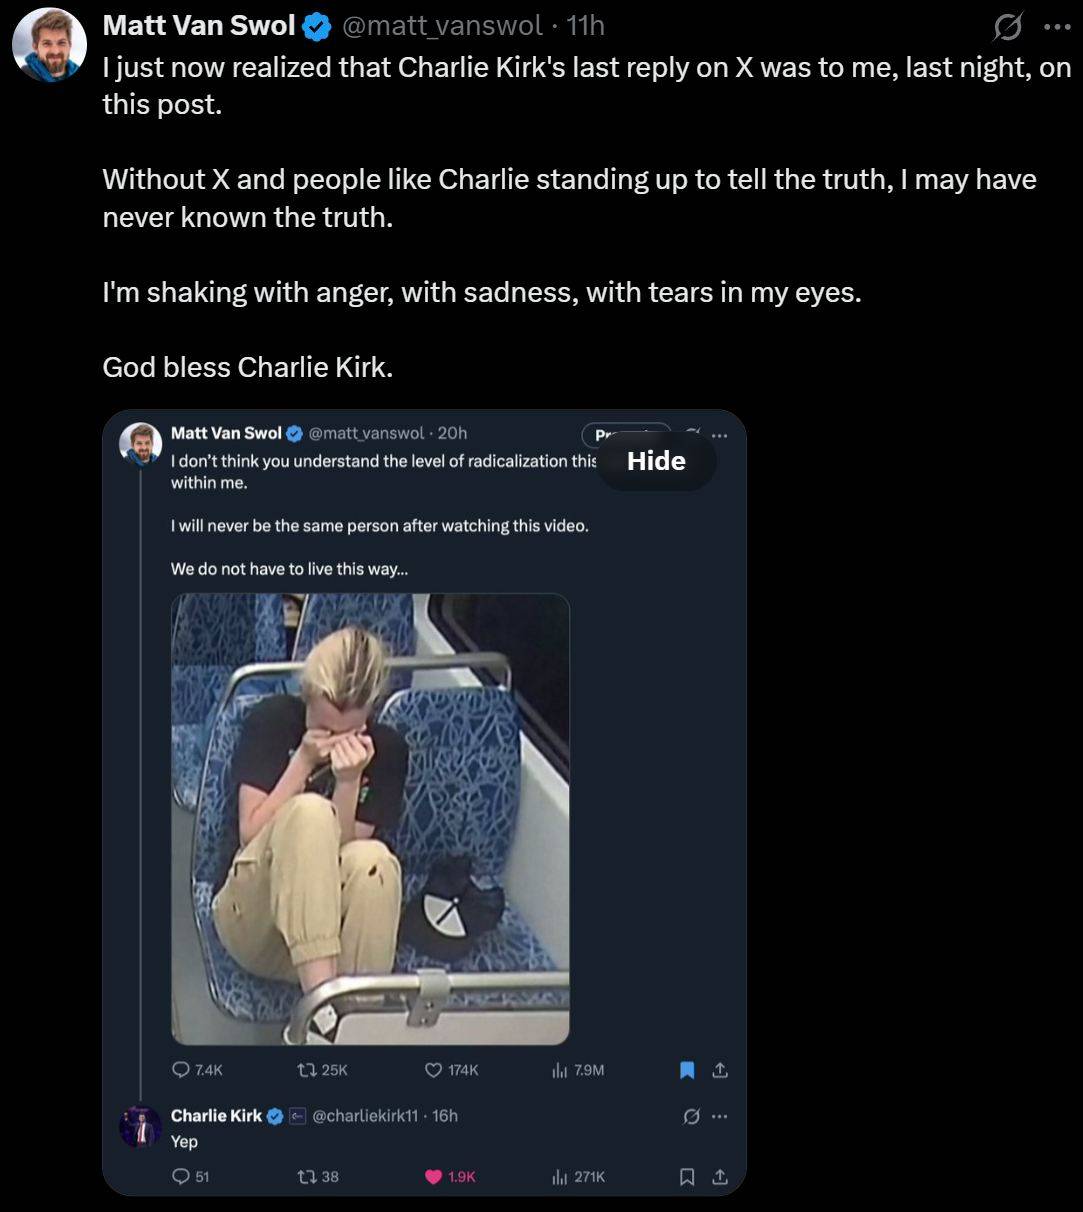Screen dimensions: 1083x1212
Task: Click the 25K repost icon
Action: tap(306, 1070)
